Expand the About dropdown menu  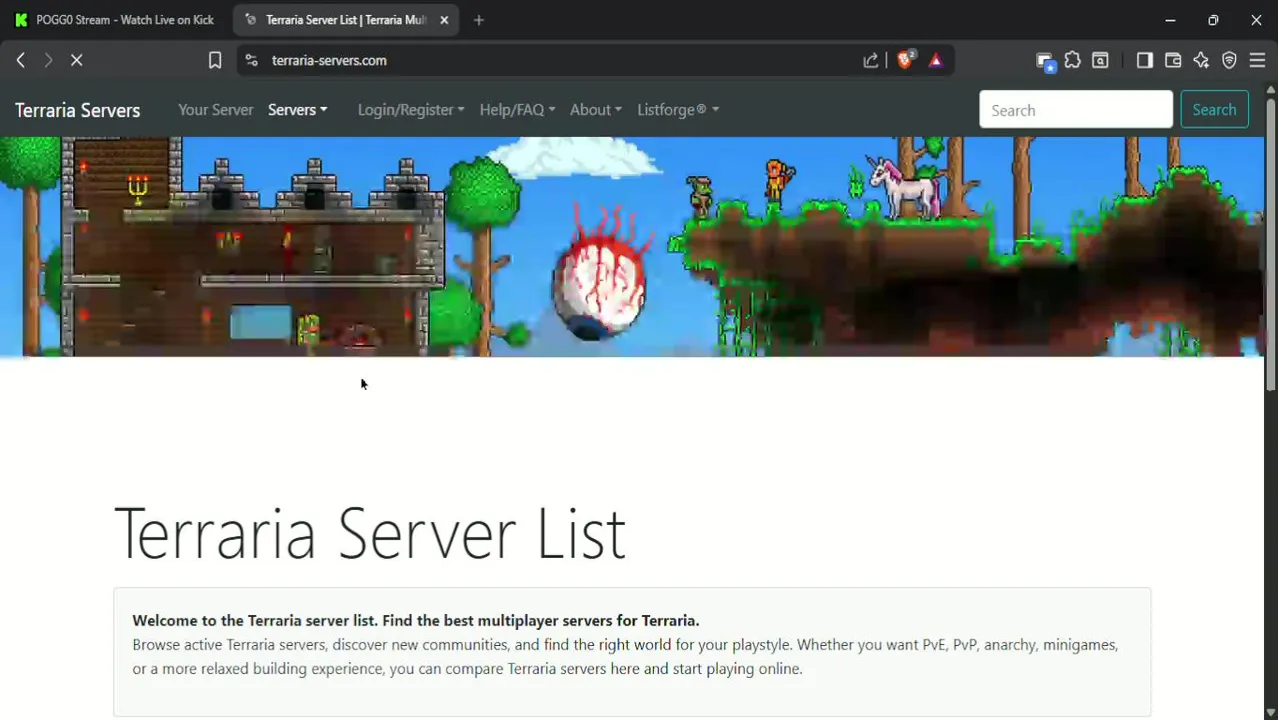pos(596,110)
